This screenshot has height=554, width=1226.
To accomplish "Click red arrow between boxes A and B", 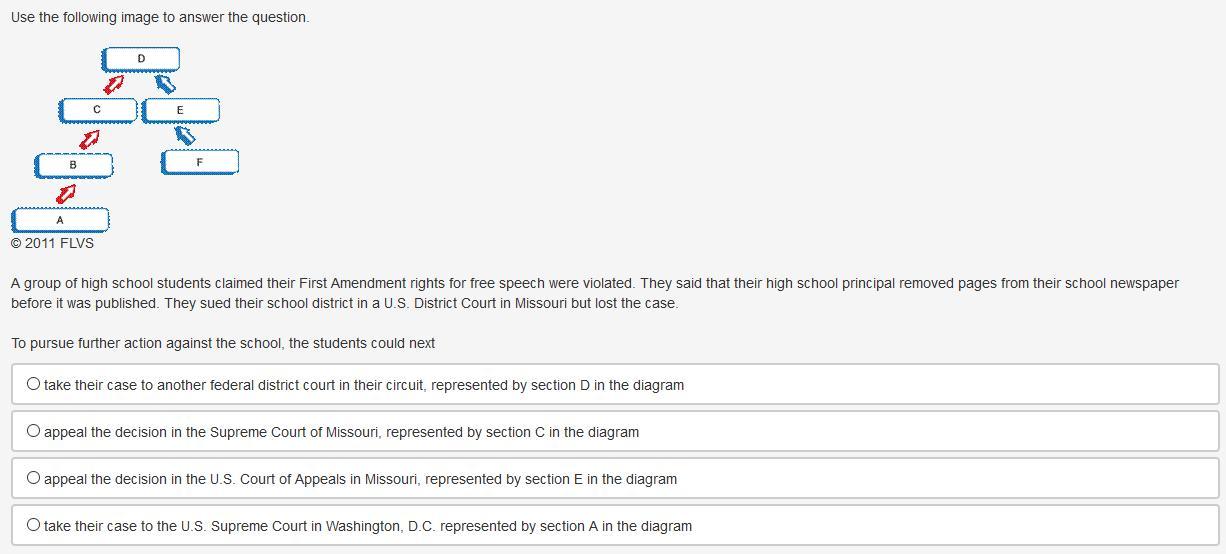I will tap(66, 192).
